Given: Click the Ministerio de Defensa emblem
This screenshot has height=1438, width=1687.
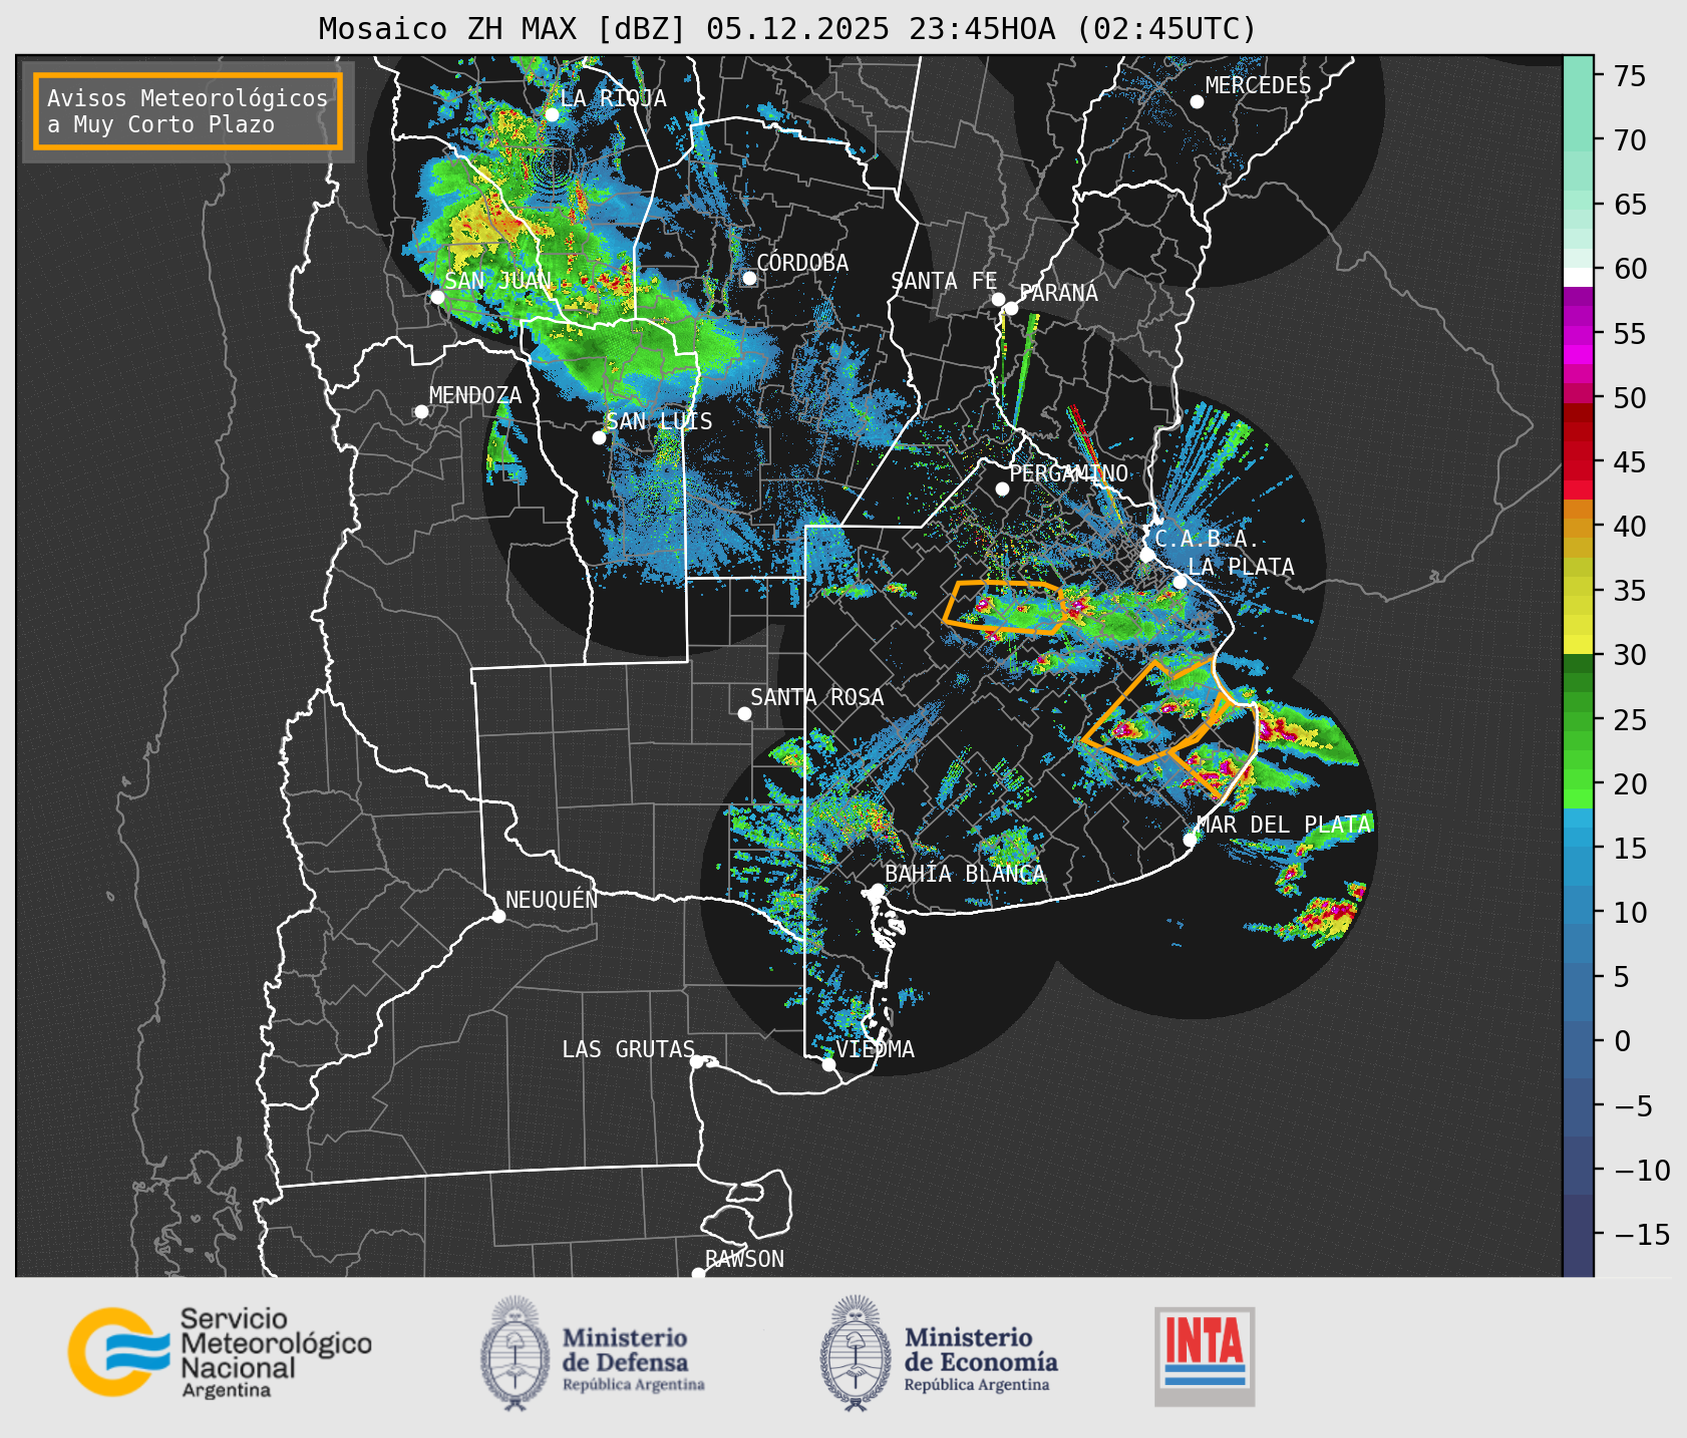Looking at the screenshot, I should click(515, 1353).
